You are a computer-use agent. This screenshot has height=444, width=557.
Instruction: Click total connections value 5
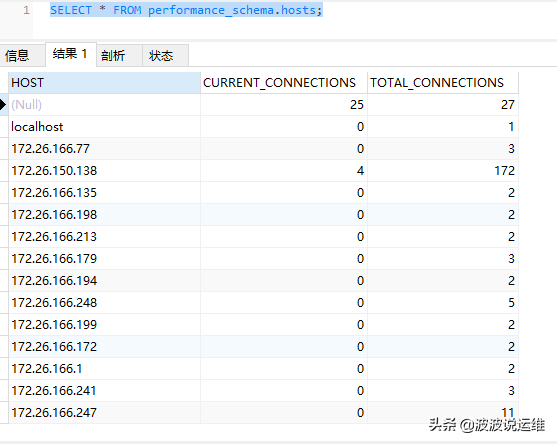443,303
